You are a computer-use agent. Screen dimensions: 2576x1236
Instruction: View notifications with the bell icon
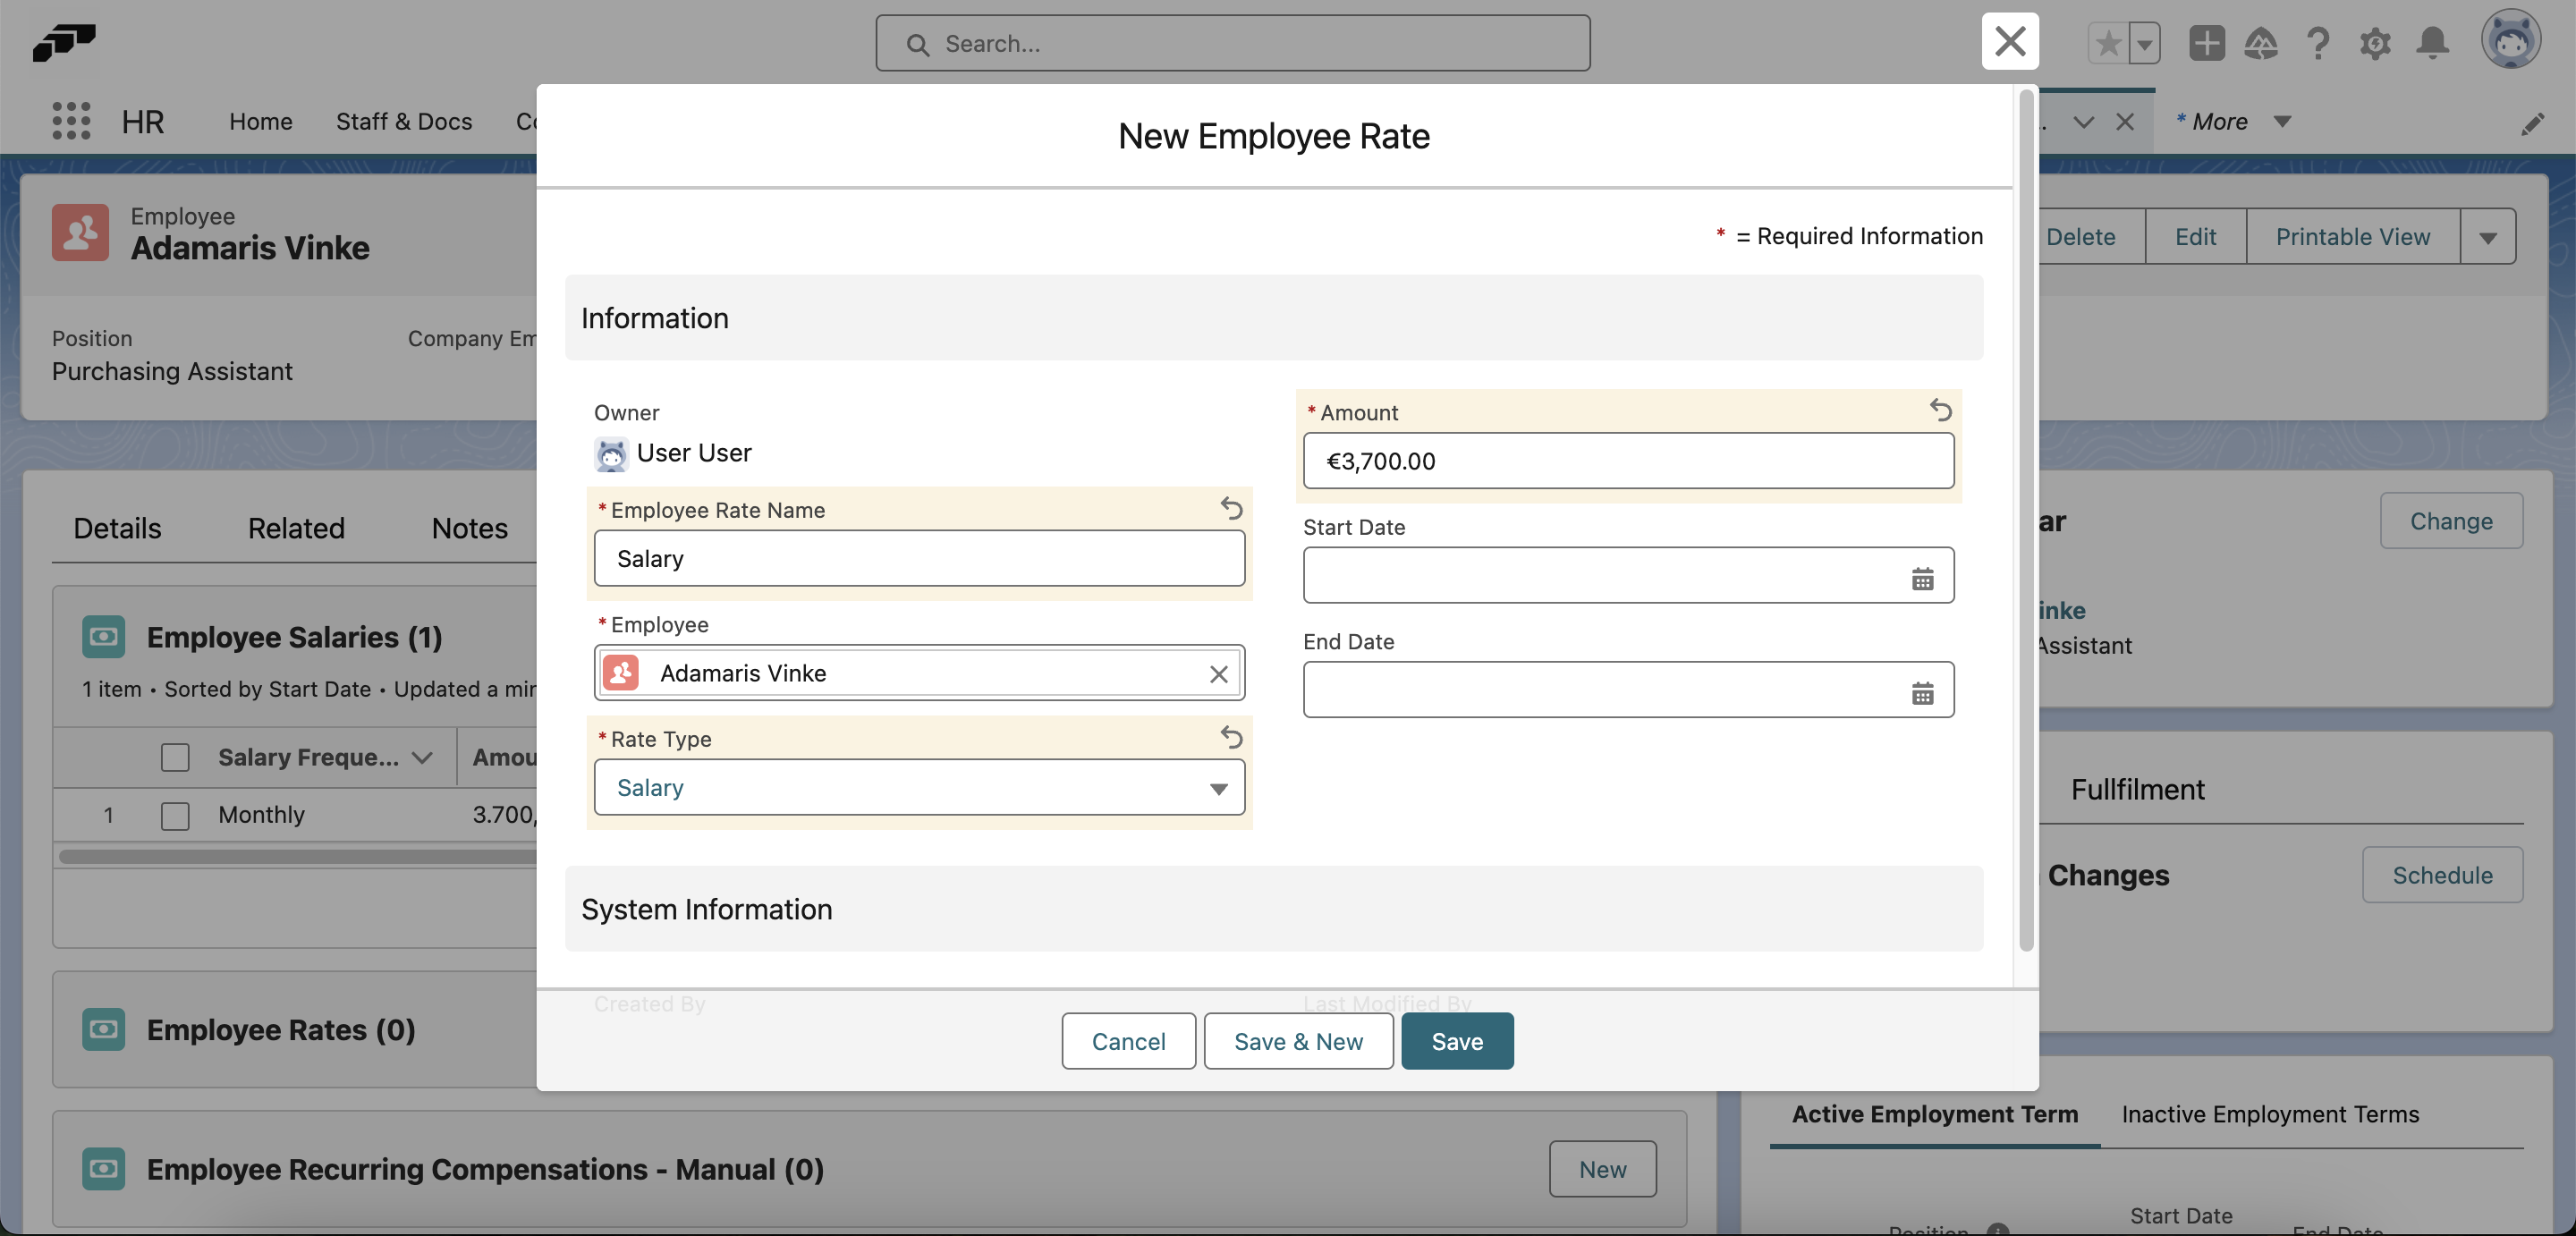pyautogui.click(x=2433, y=43)
